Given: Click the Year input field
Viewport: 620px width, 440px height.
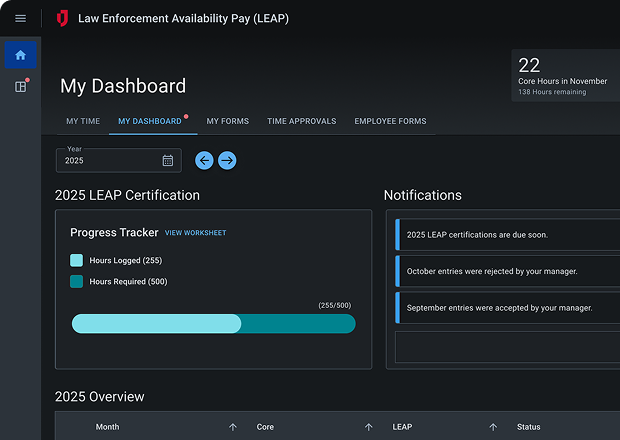Looking at the screenshot, I should [x=108, y=160].
